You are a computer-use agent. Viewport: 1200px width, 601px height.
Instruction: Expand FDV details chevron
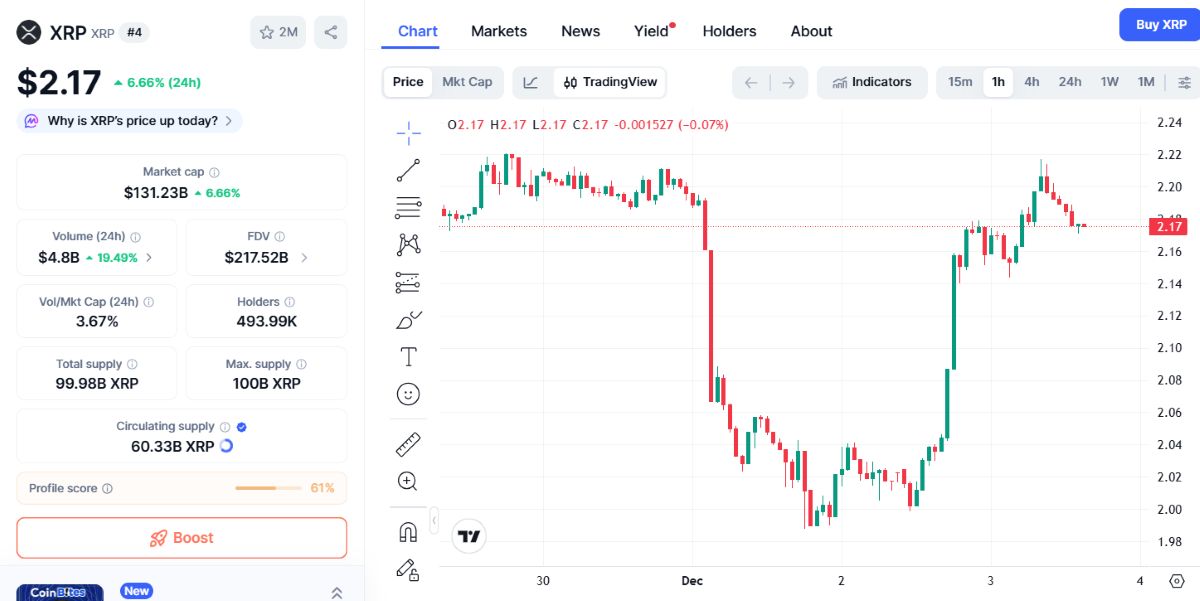304,257
